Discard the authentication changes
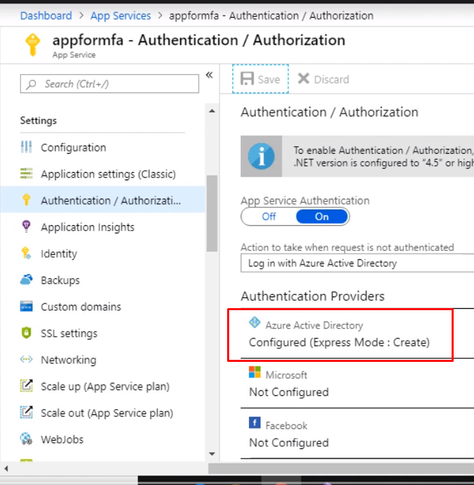 (x=323, y=79)
